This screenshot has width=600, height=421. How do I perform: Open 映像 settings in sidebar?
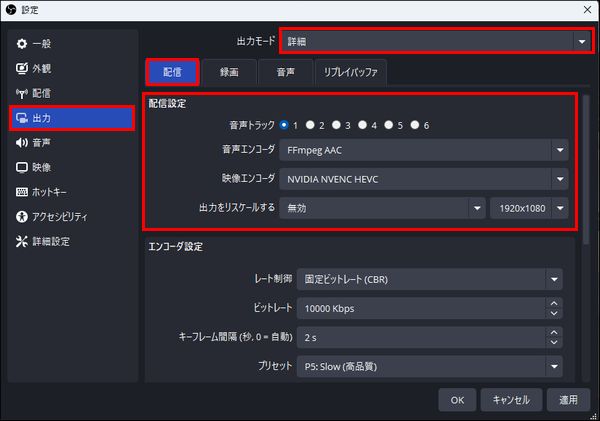(72, 167)
